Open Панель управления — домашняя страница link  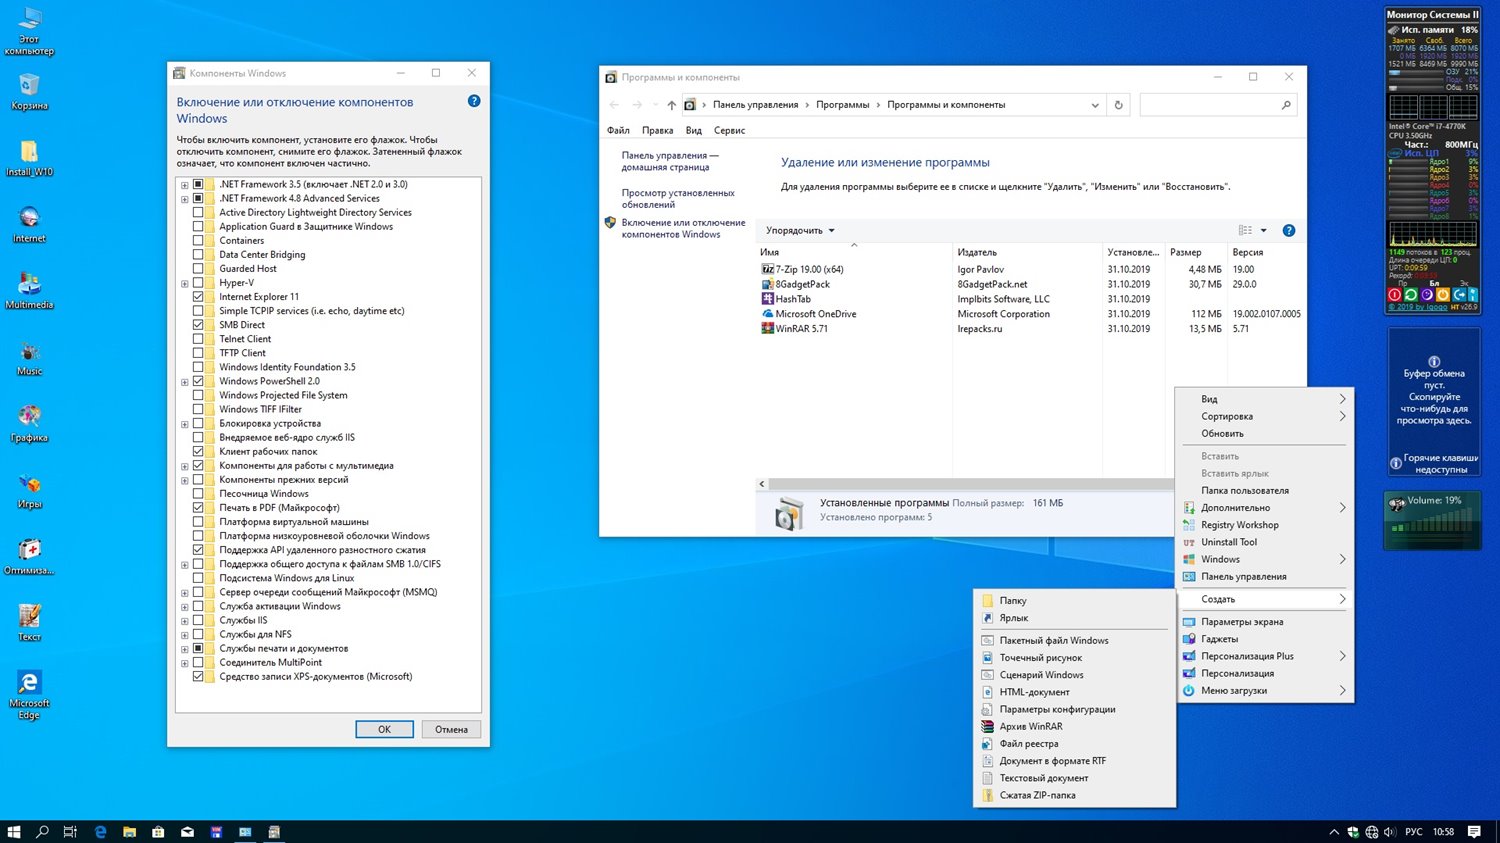670,161
